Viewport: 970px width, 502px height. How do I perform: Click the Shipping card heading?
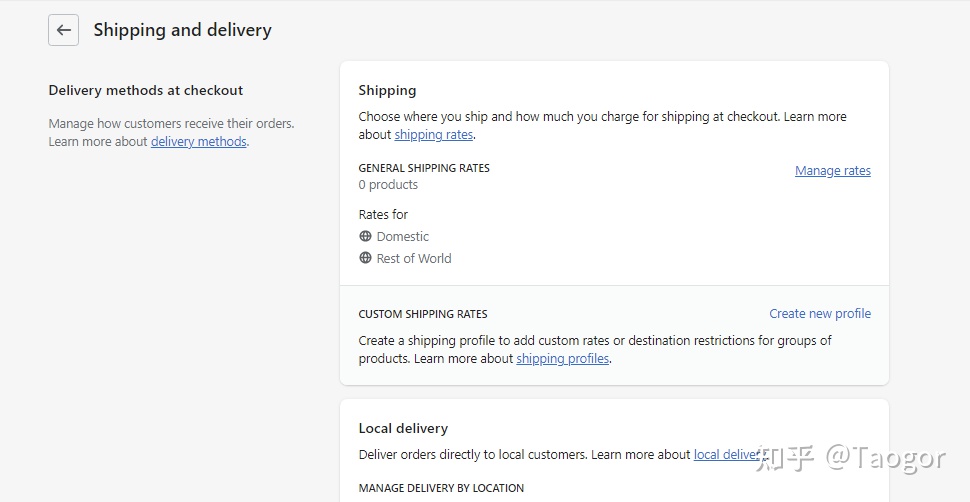387,90
